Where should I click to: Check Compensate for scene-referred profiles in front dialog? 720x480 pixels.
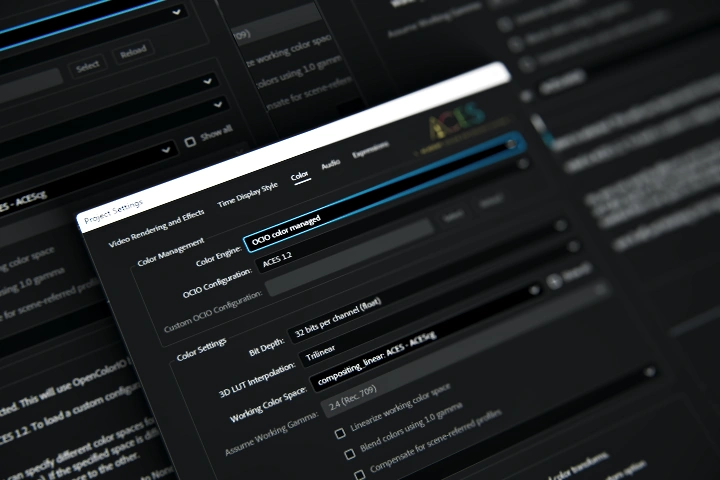coord(360,474)
